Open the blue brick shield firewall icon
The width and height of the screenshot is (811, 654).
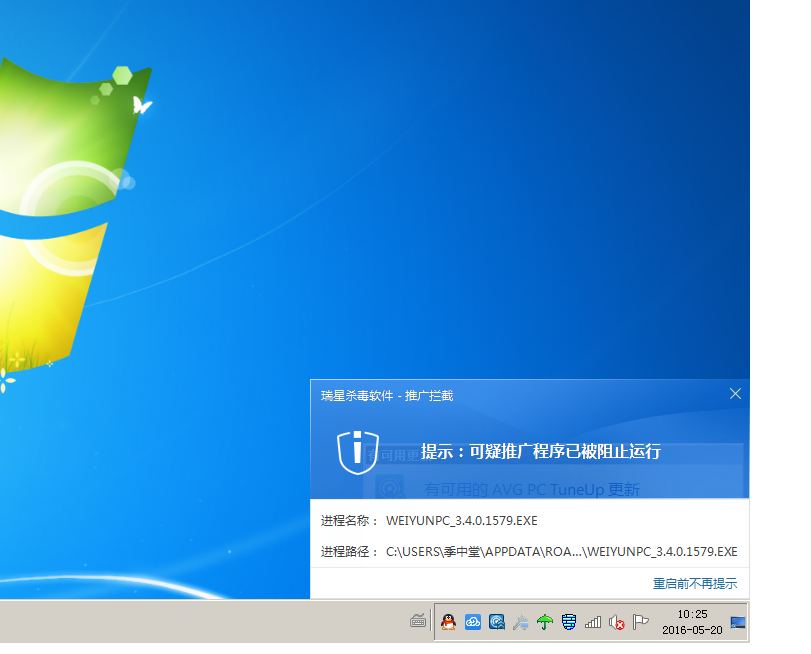[569, 622]
